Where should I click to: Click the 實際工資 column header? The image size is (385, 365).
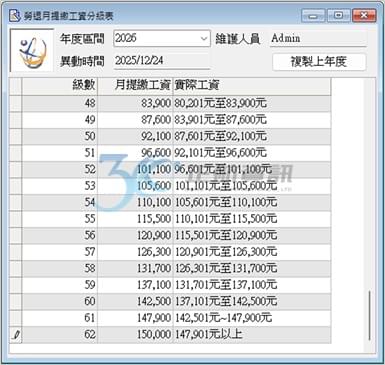252,86
